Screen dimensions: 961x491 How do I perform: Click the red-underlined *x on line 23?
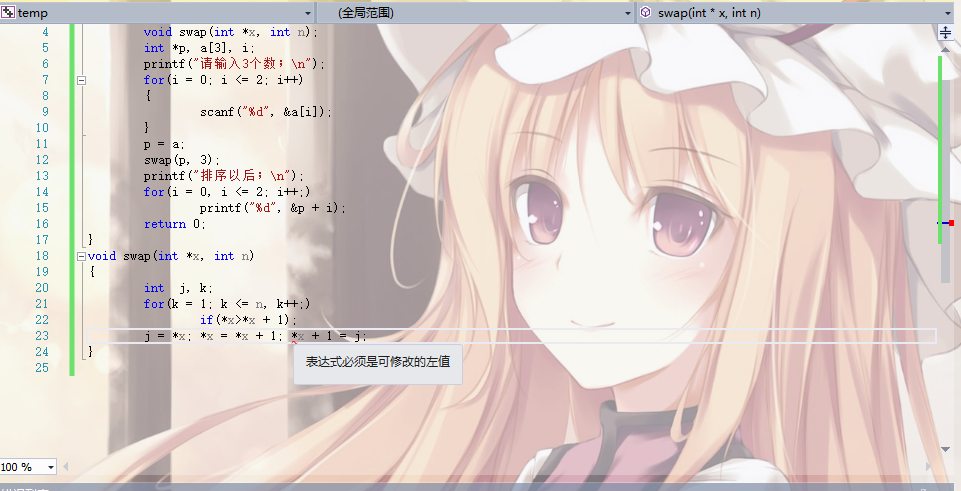tap(298, 336)
